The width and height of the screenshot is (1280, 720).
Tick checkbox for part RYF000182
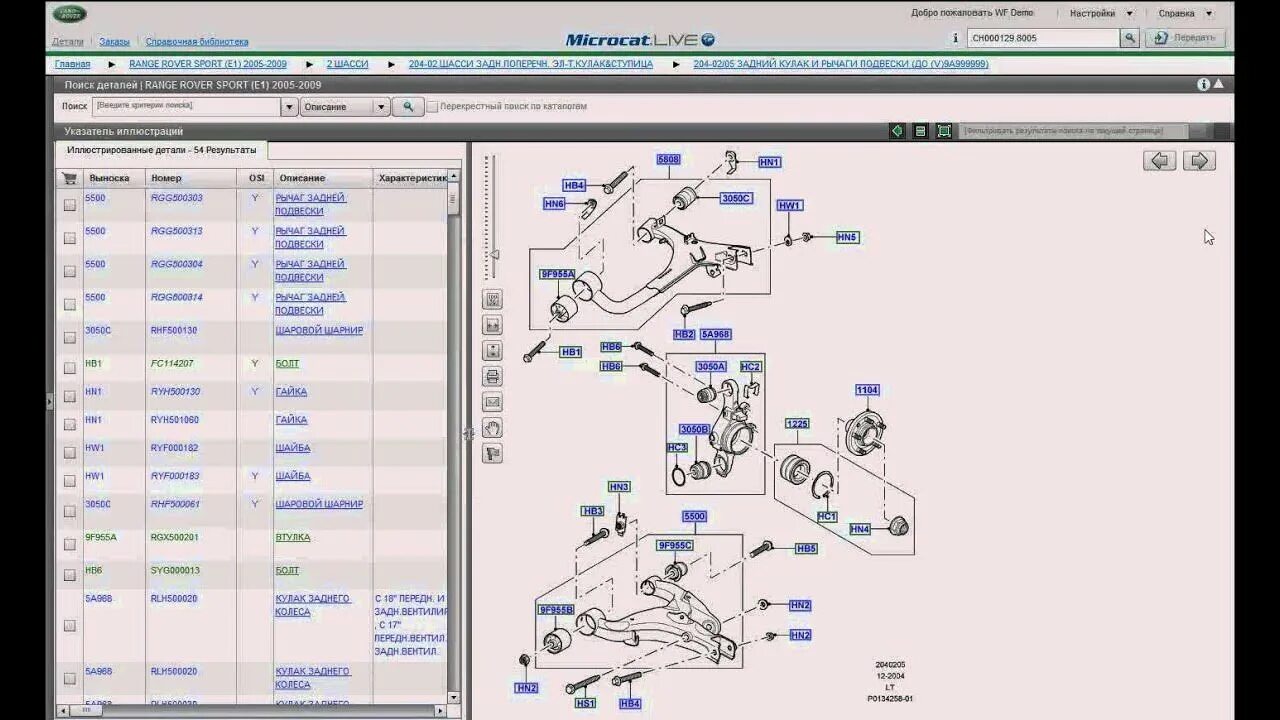(70, 453)
